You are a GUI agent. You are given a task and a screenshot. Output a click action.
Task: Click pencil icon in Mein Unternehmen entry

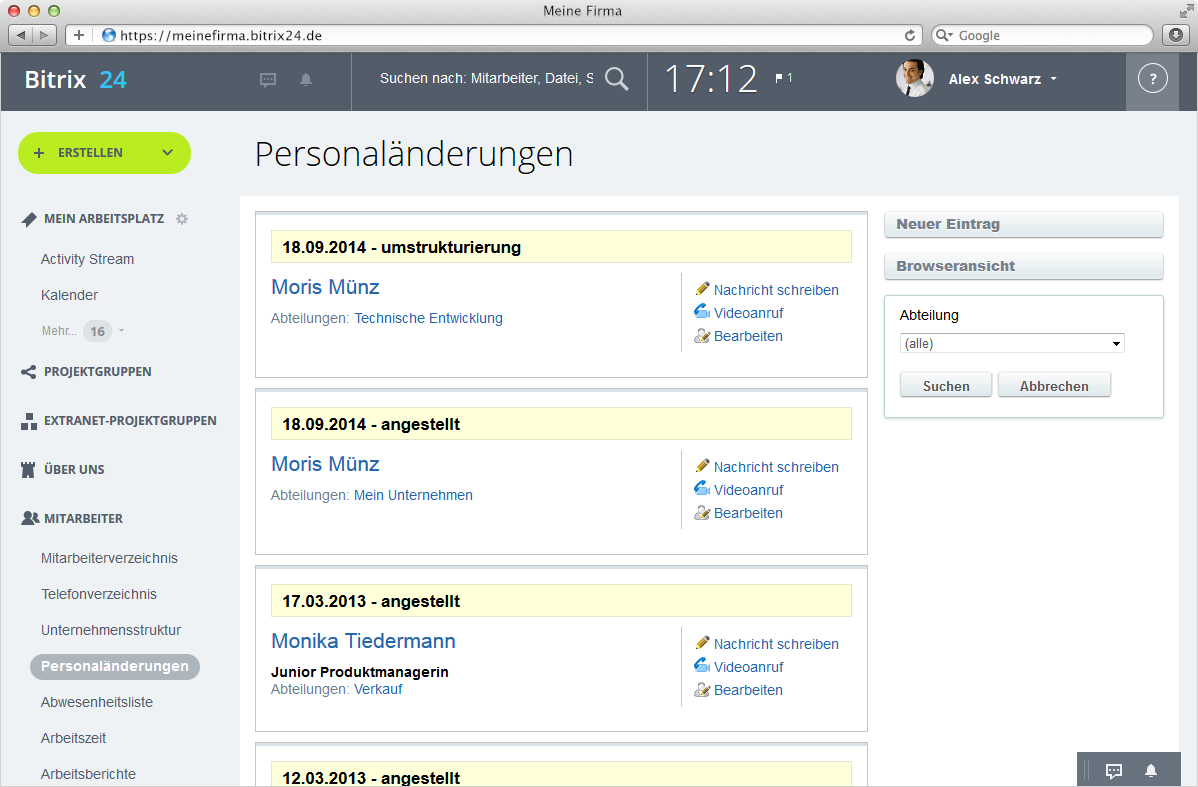pos(702,465)
